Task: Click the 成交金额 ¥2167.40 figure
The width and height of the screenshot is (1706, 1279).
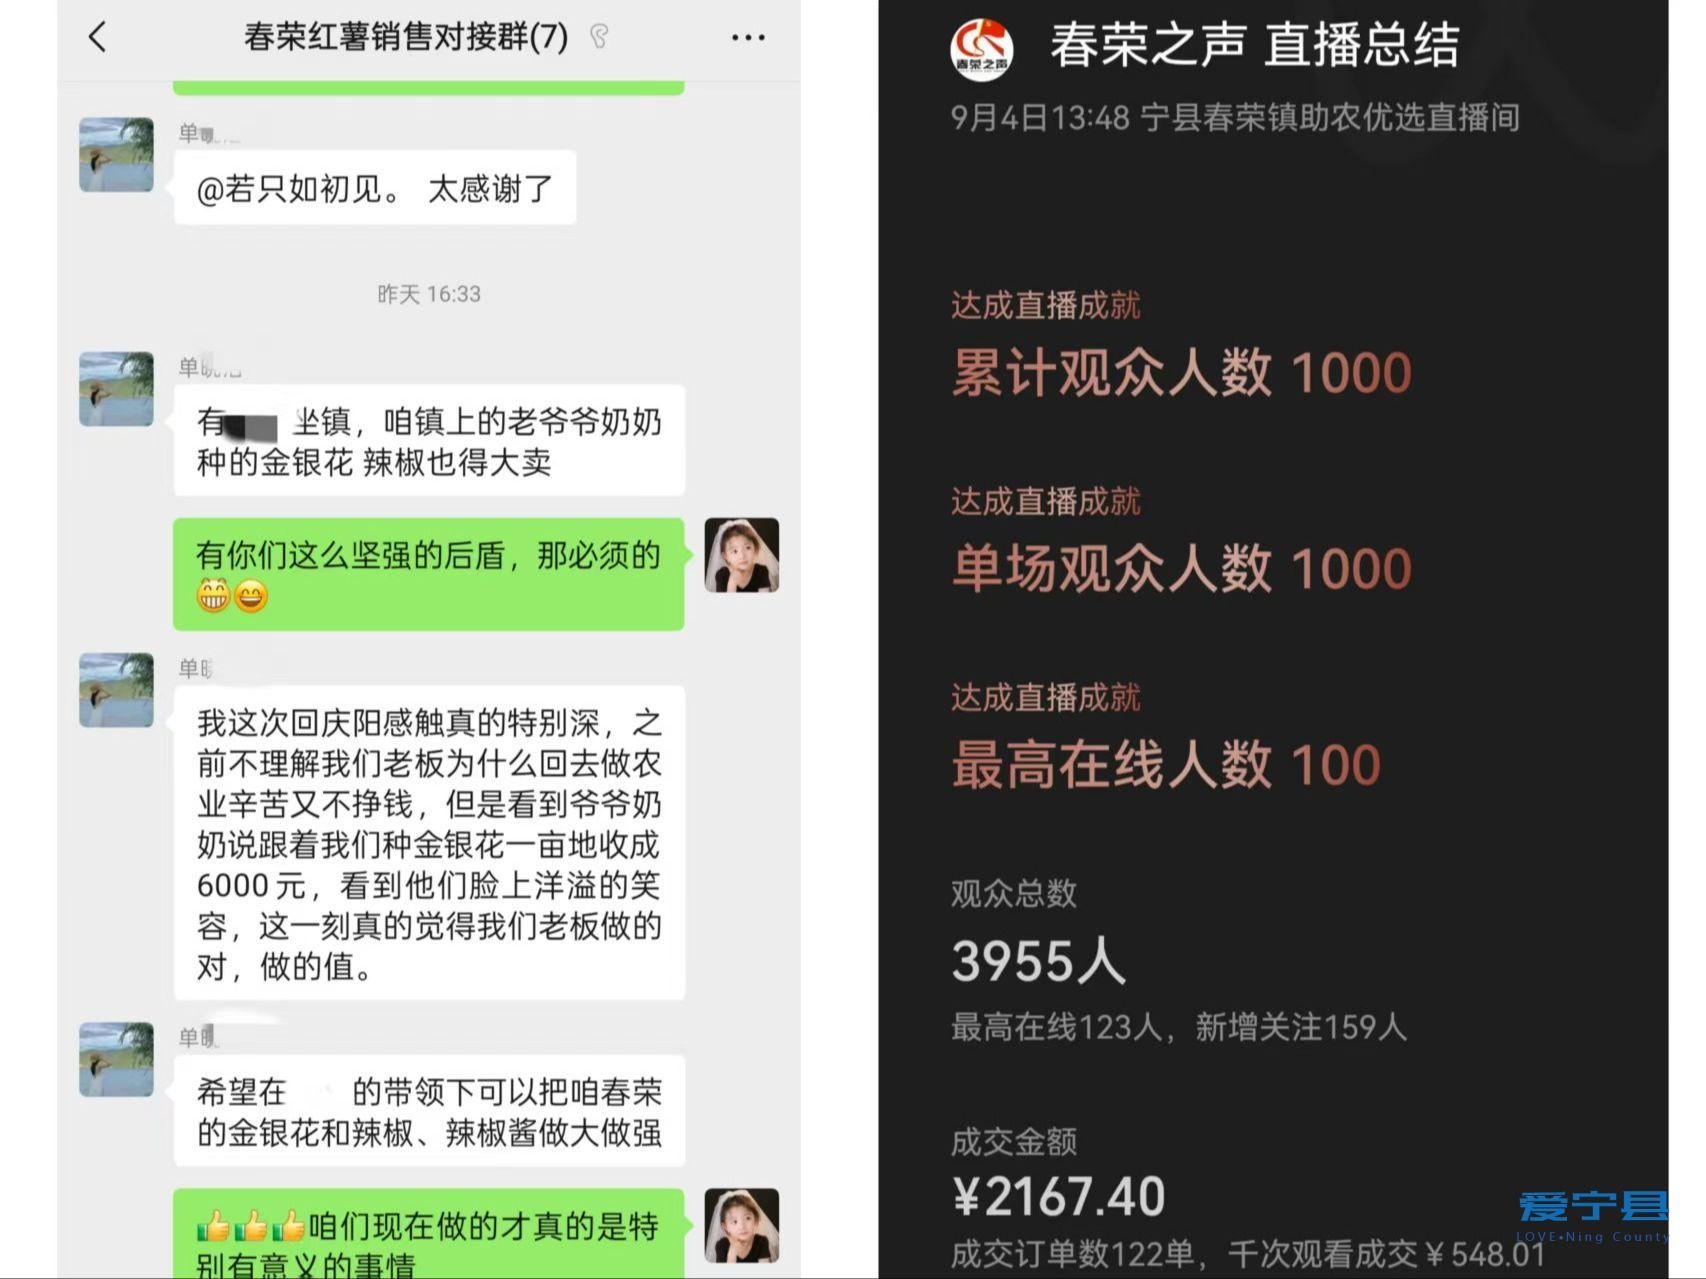Action: point(1058,1196)
